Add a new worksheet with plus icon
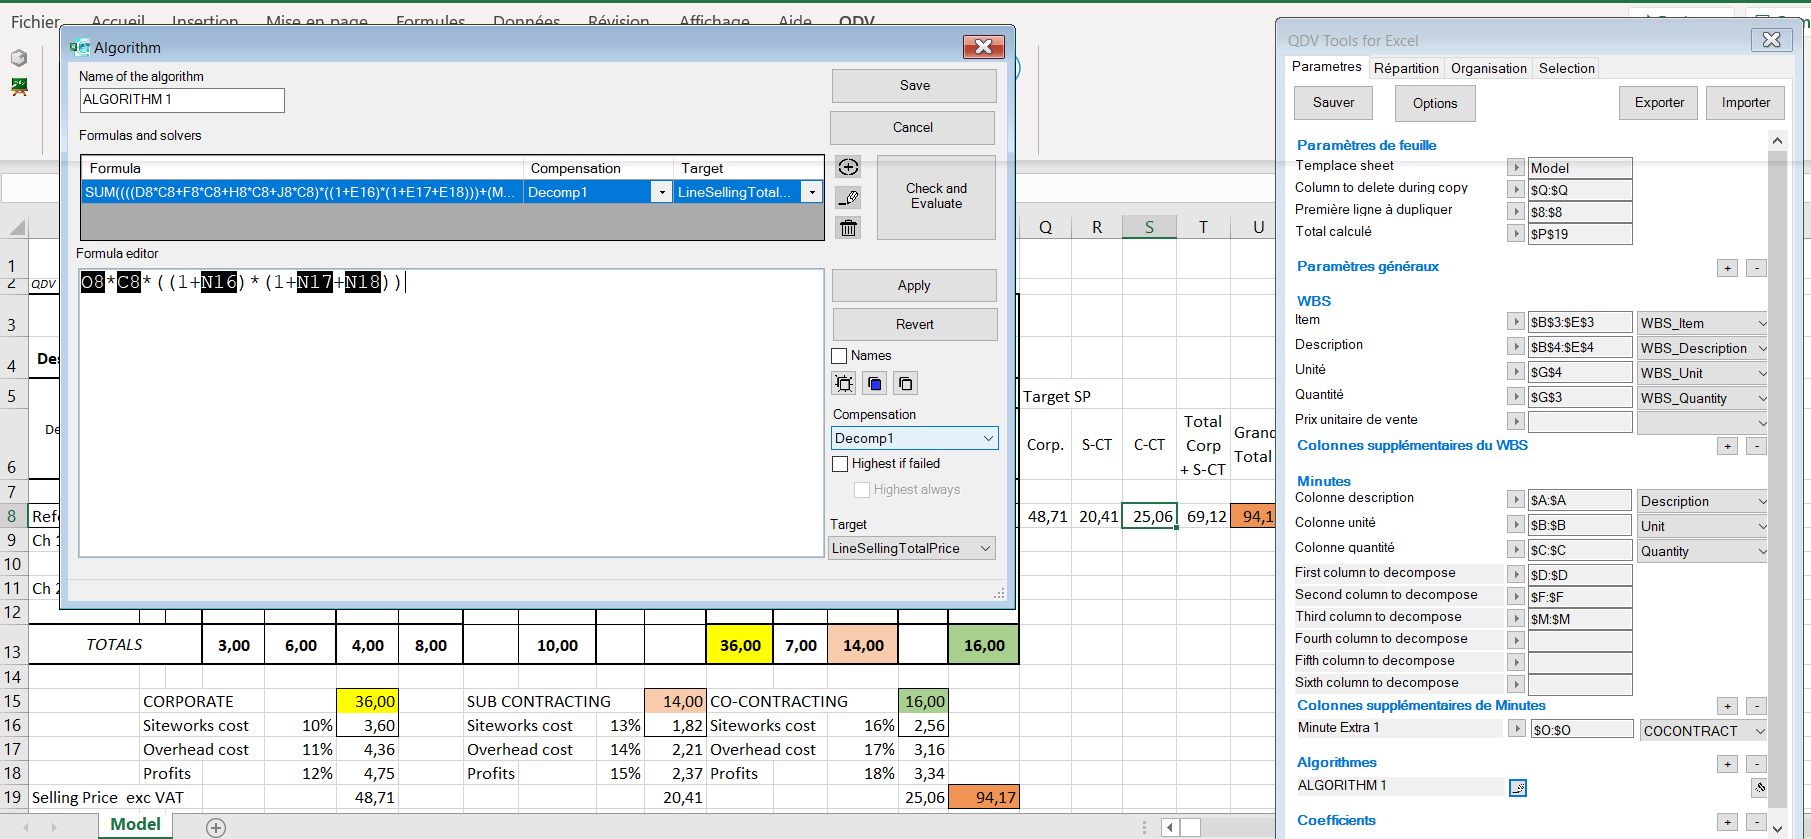The width and height of the screenshot is (1811, 839). (216, 827)
